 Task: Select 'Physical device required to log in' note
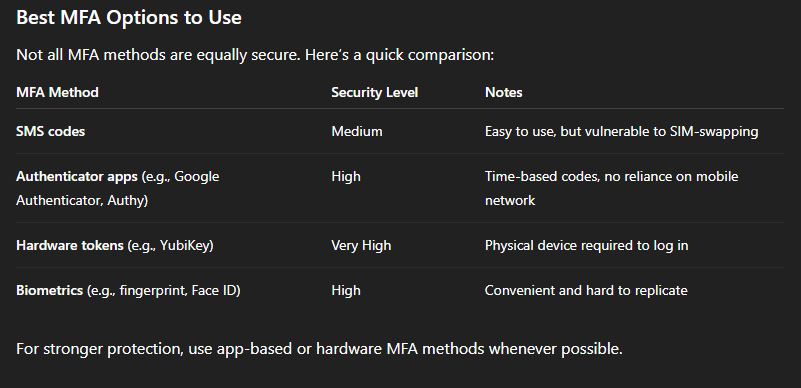(586, 246)
